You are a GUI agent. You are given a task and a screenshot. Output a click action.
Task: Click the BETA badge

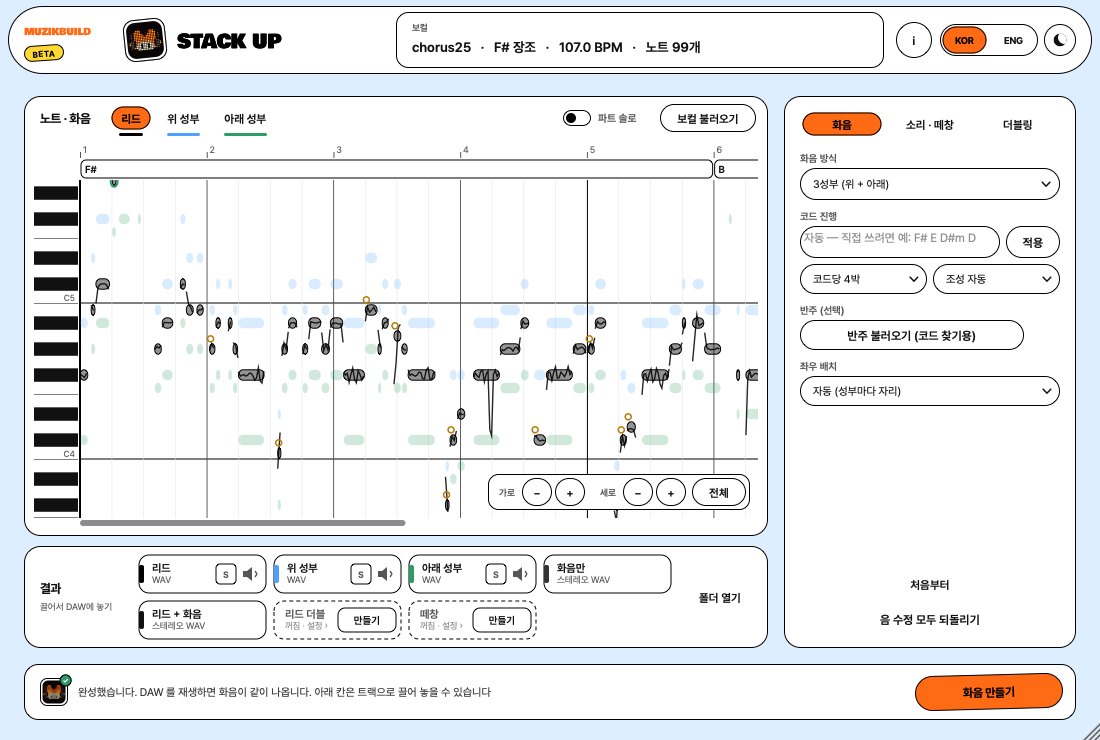click(x=43, y=53)
